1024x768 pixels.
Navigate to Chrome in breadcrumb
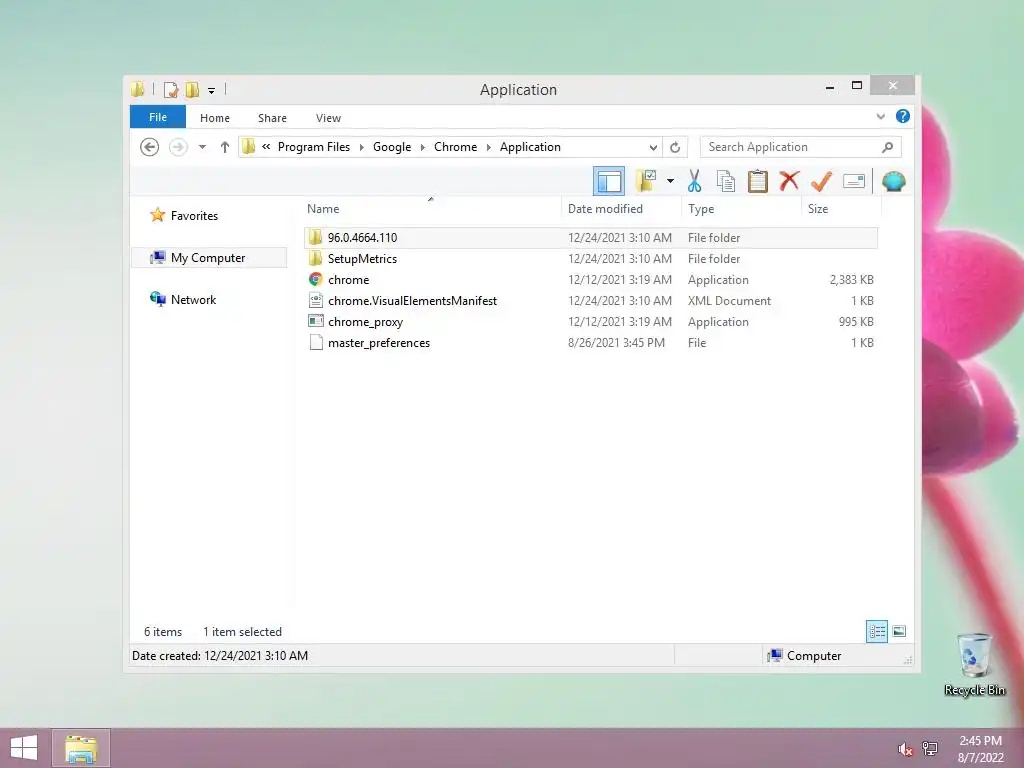click(x=456, y=147)
